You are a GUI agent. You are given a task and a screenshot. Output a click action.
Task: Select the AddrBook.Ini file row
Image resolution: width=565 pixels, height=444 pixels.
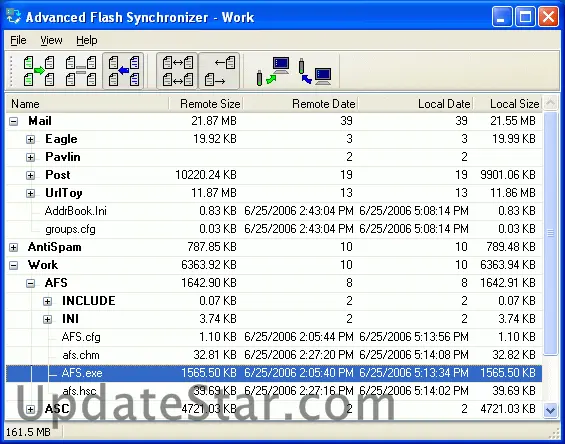[274, 211]
